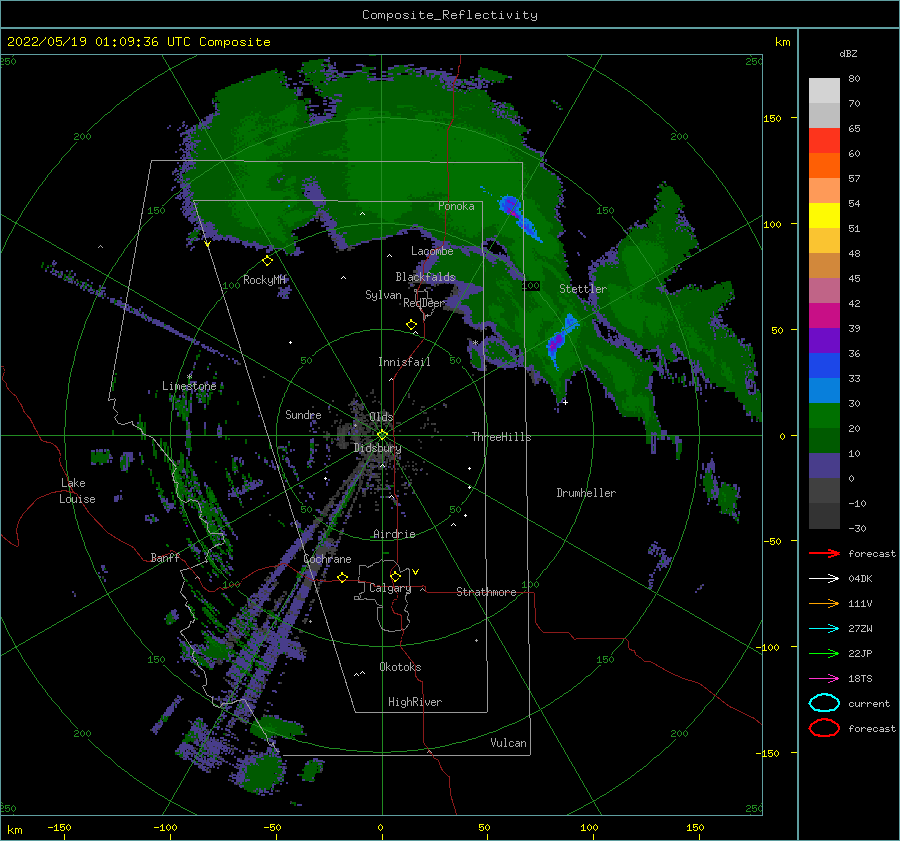Click the ThreeHills town label

click(501, 437)
